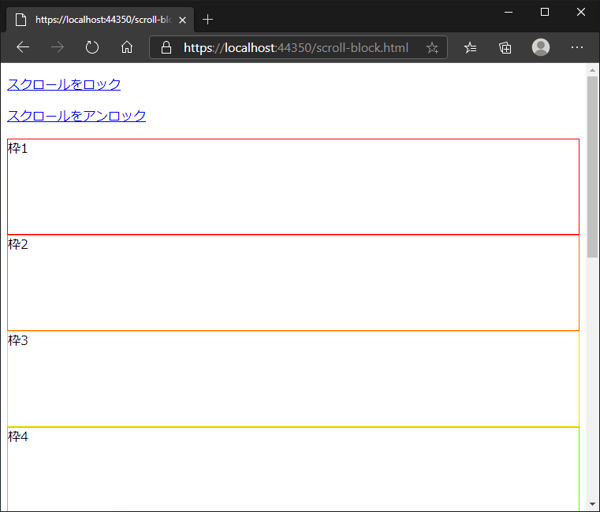Click the スクロールをロック link
600x512 pixels.
[64, 84]
